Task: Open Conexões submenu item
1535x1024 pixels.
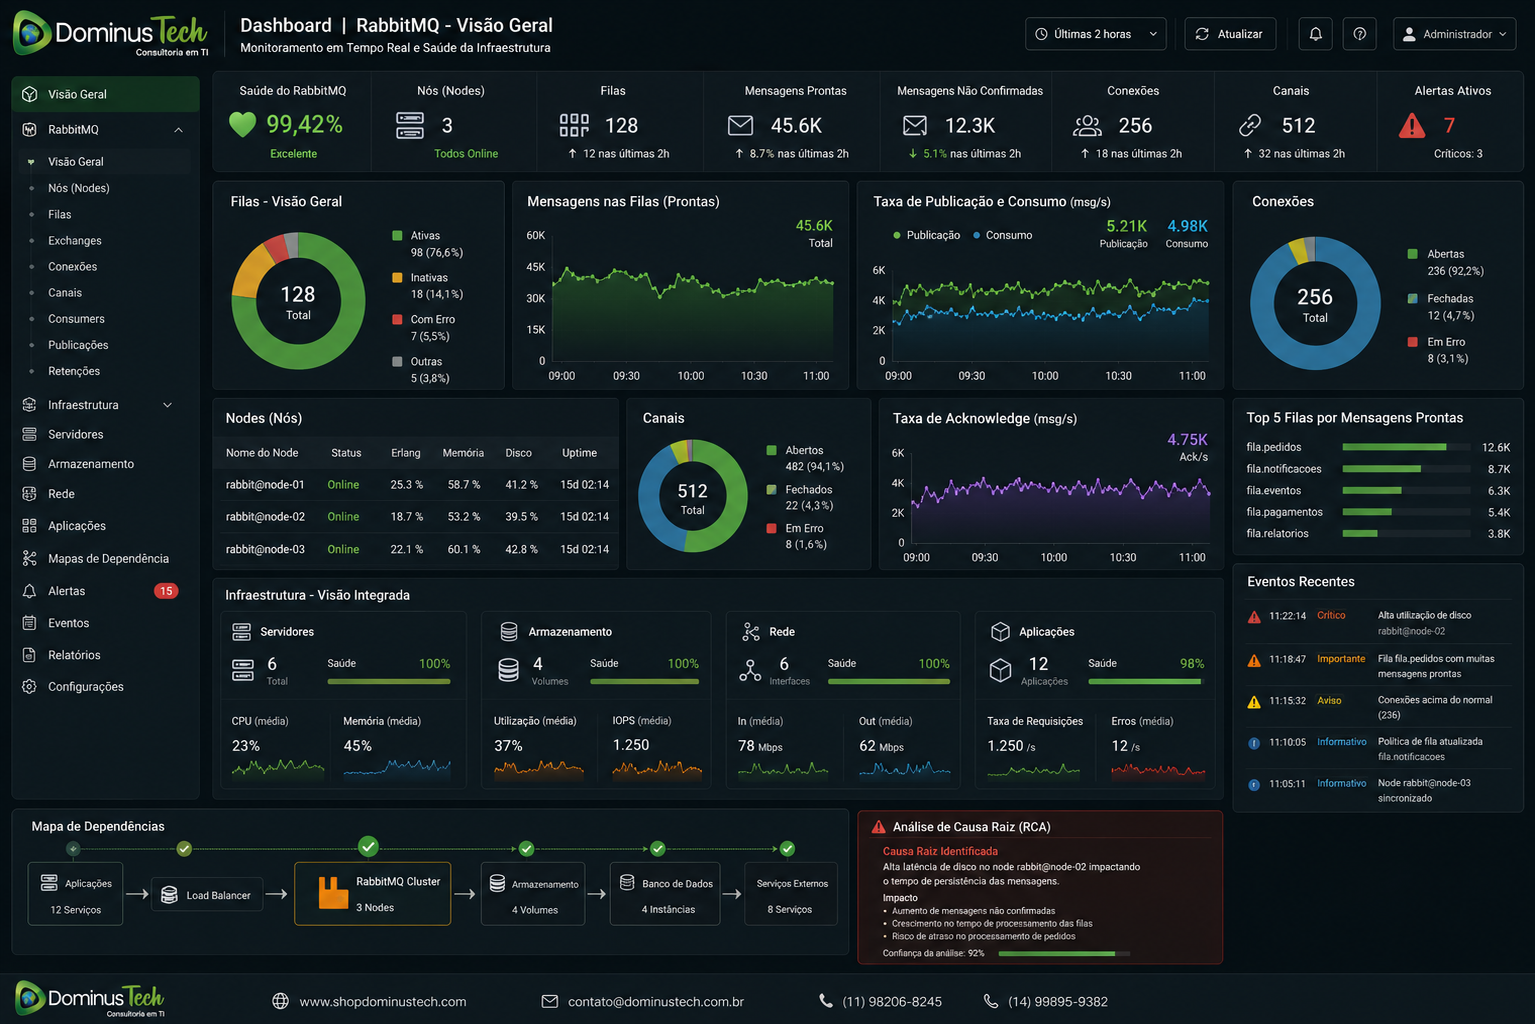Action: click(x=73, y=266)
